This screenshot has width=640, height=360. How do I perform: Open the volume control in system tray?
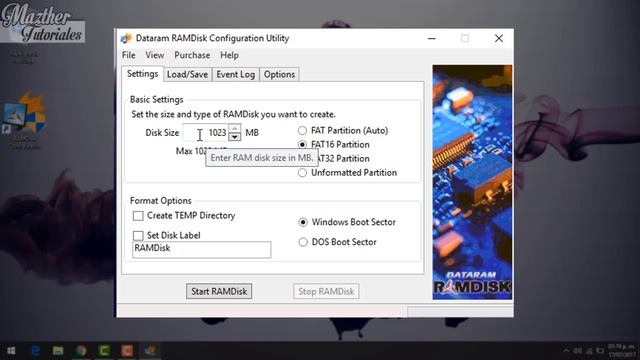coord(577,351)
